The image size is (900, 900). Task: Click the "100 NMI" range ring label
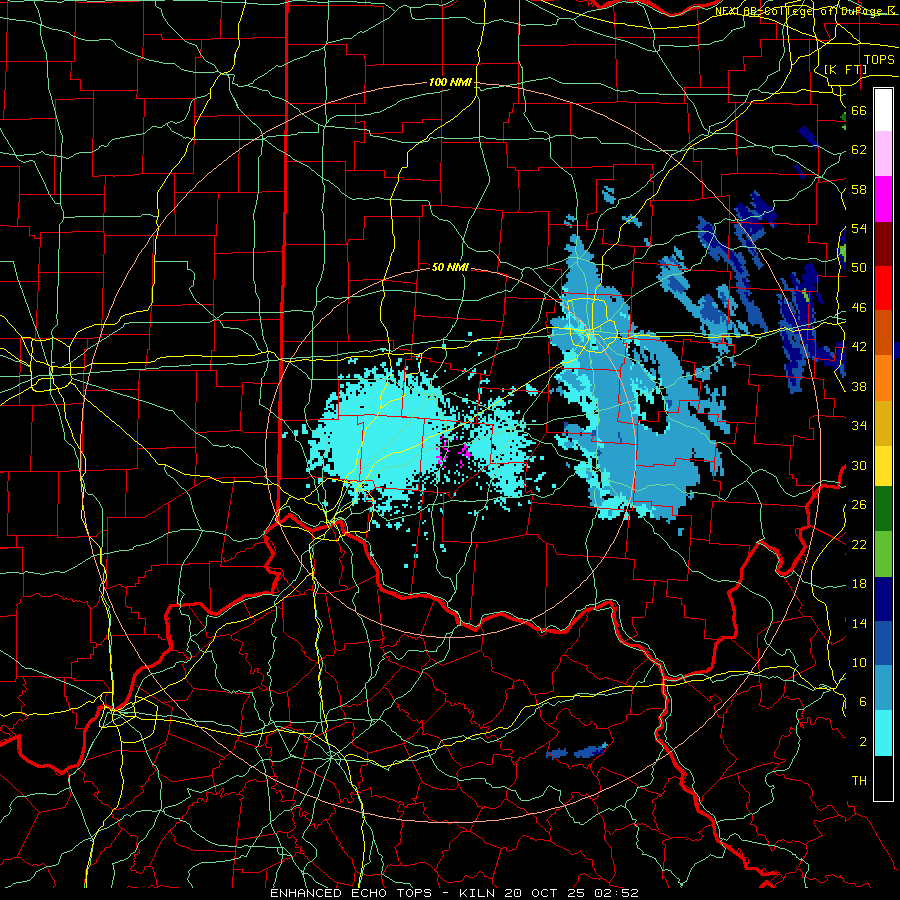tap(450, 83)
